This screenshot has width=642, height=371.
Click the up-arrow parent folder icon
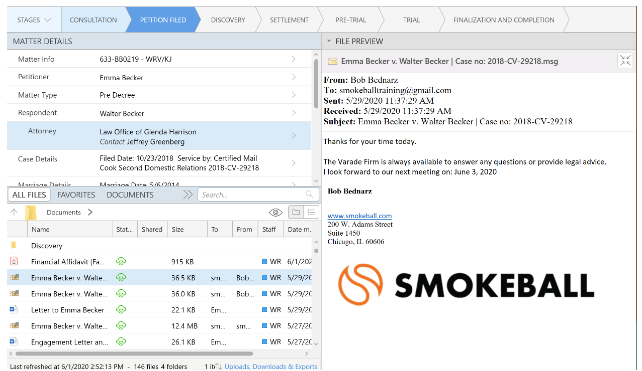point(14,212)
